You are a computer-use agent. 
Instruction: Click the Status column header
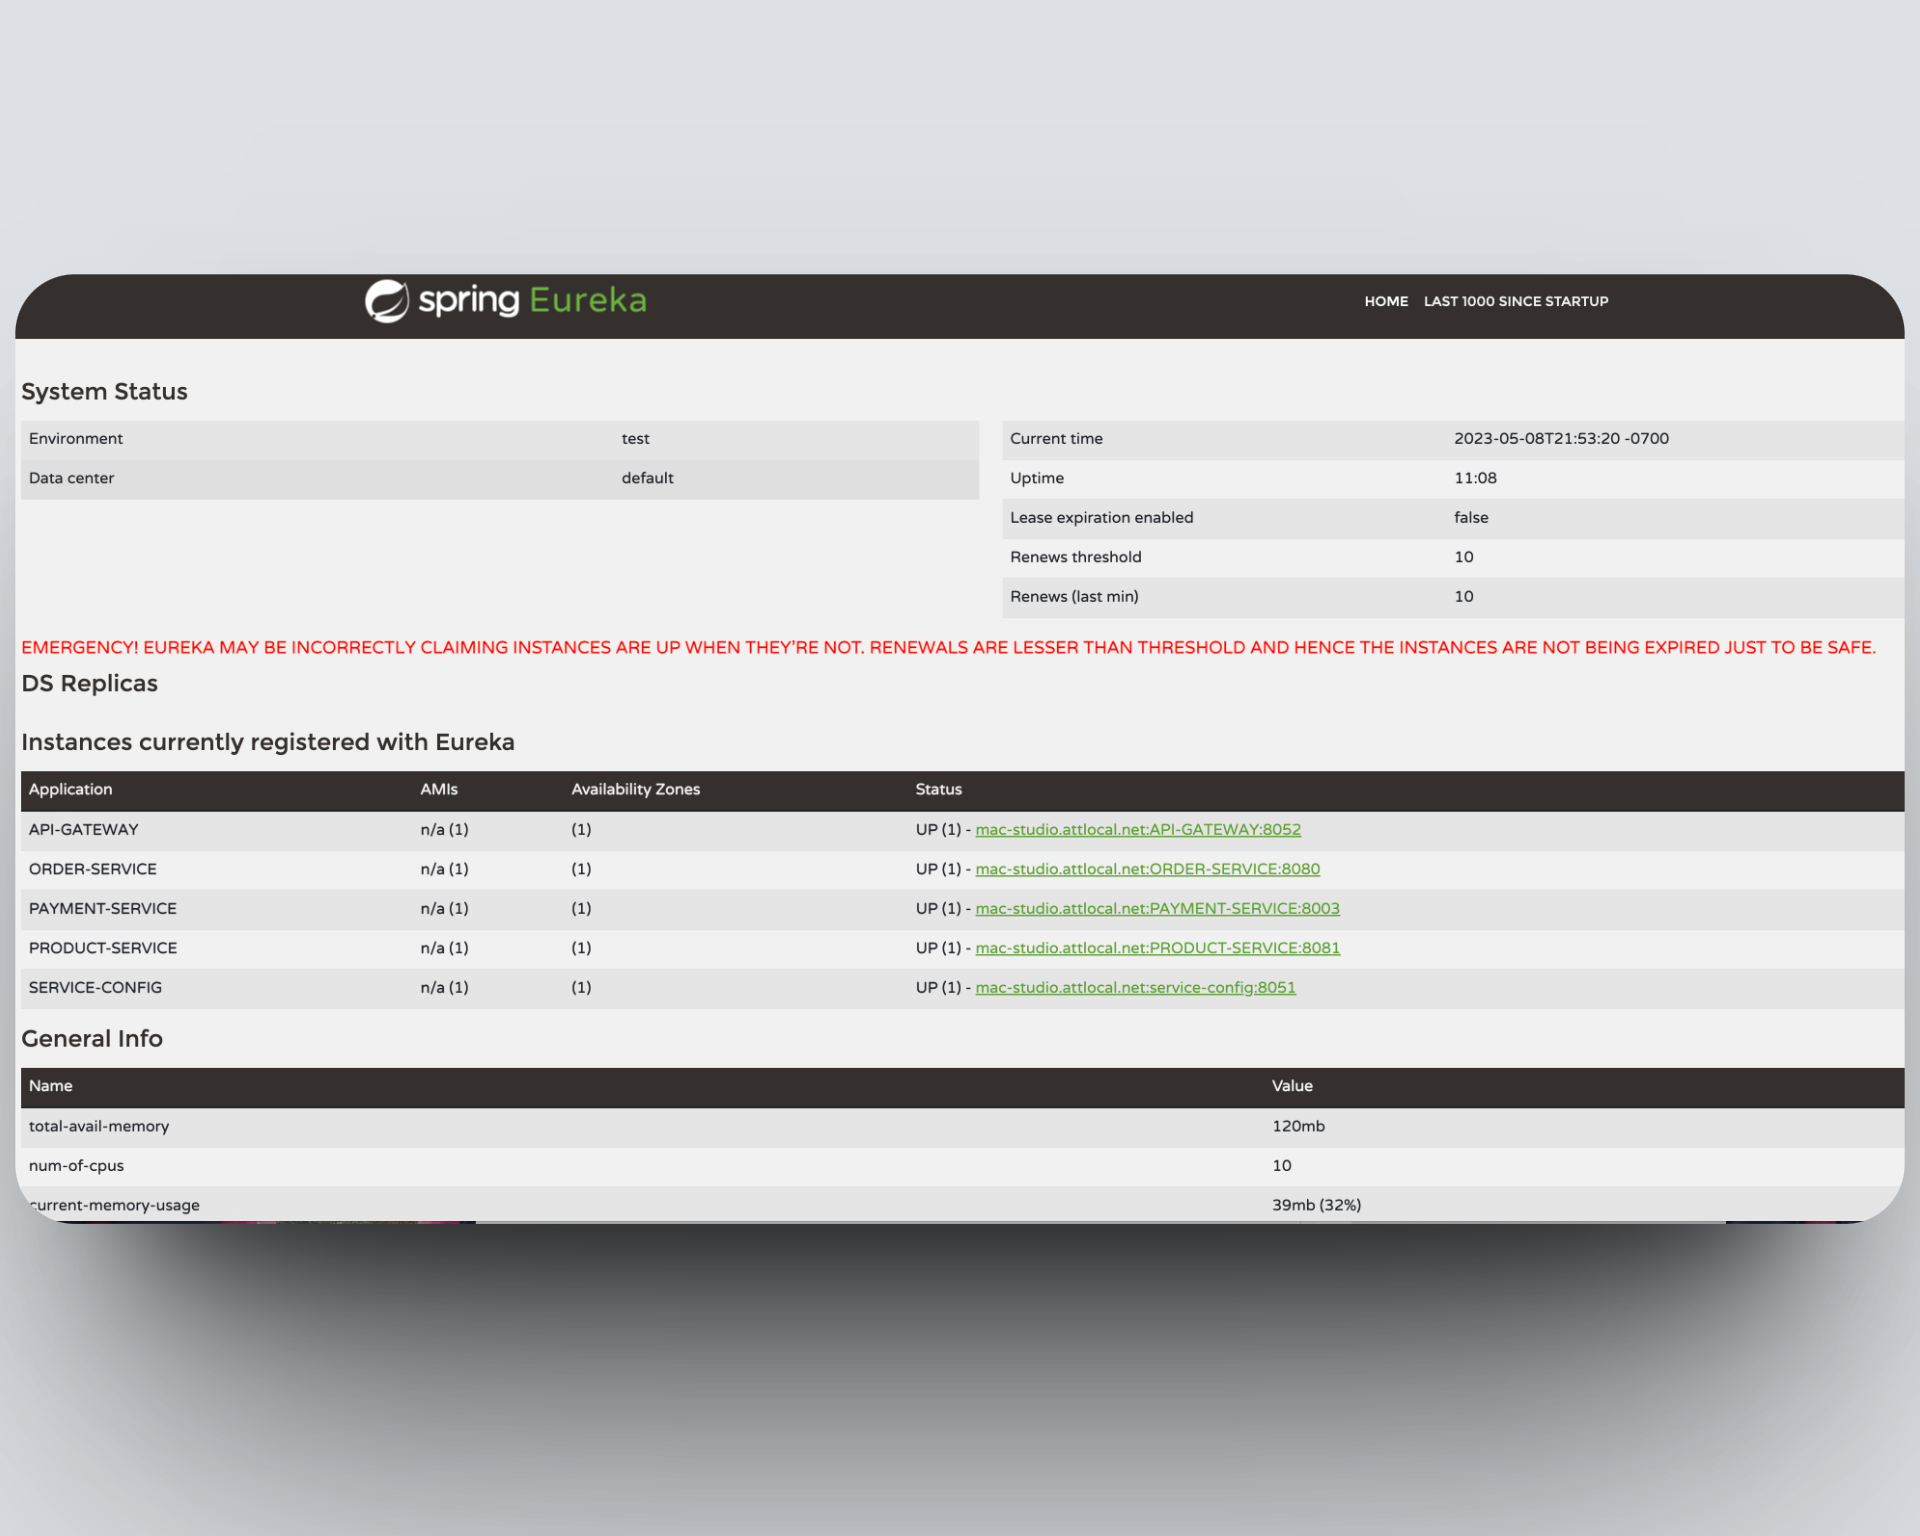tap(939, 789)
